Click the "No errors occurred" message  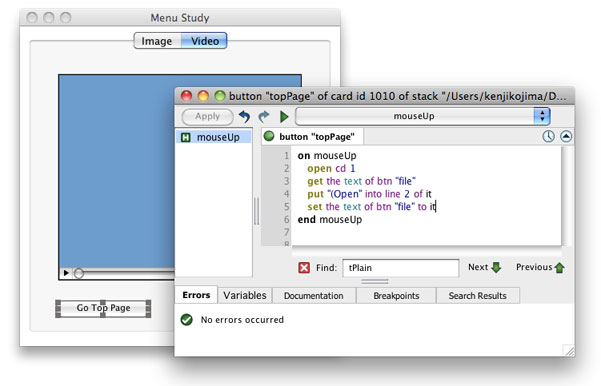pyautogui.click(x=242, y=320)
